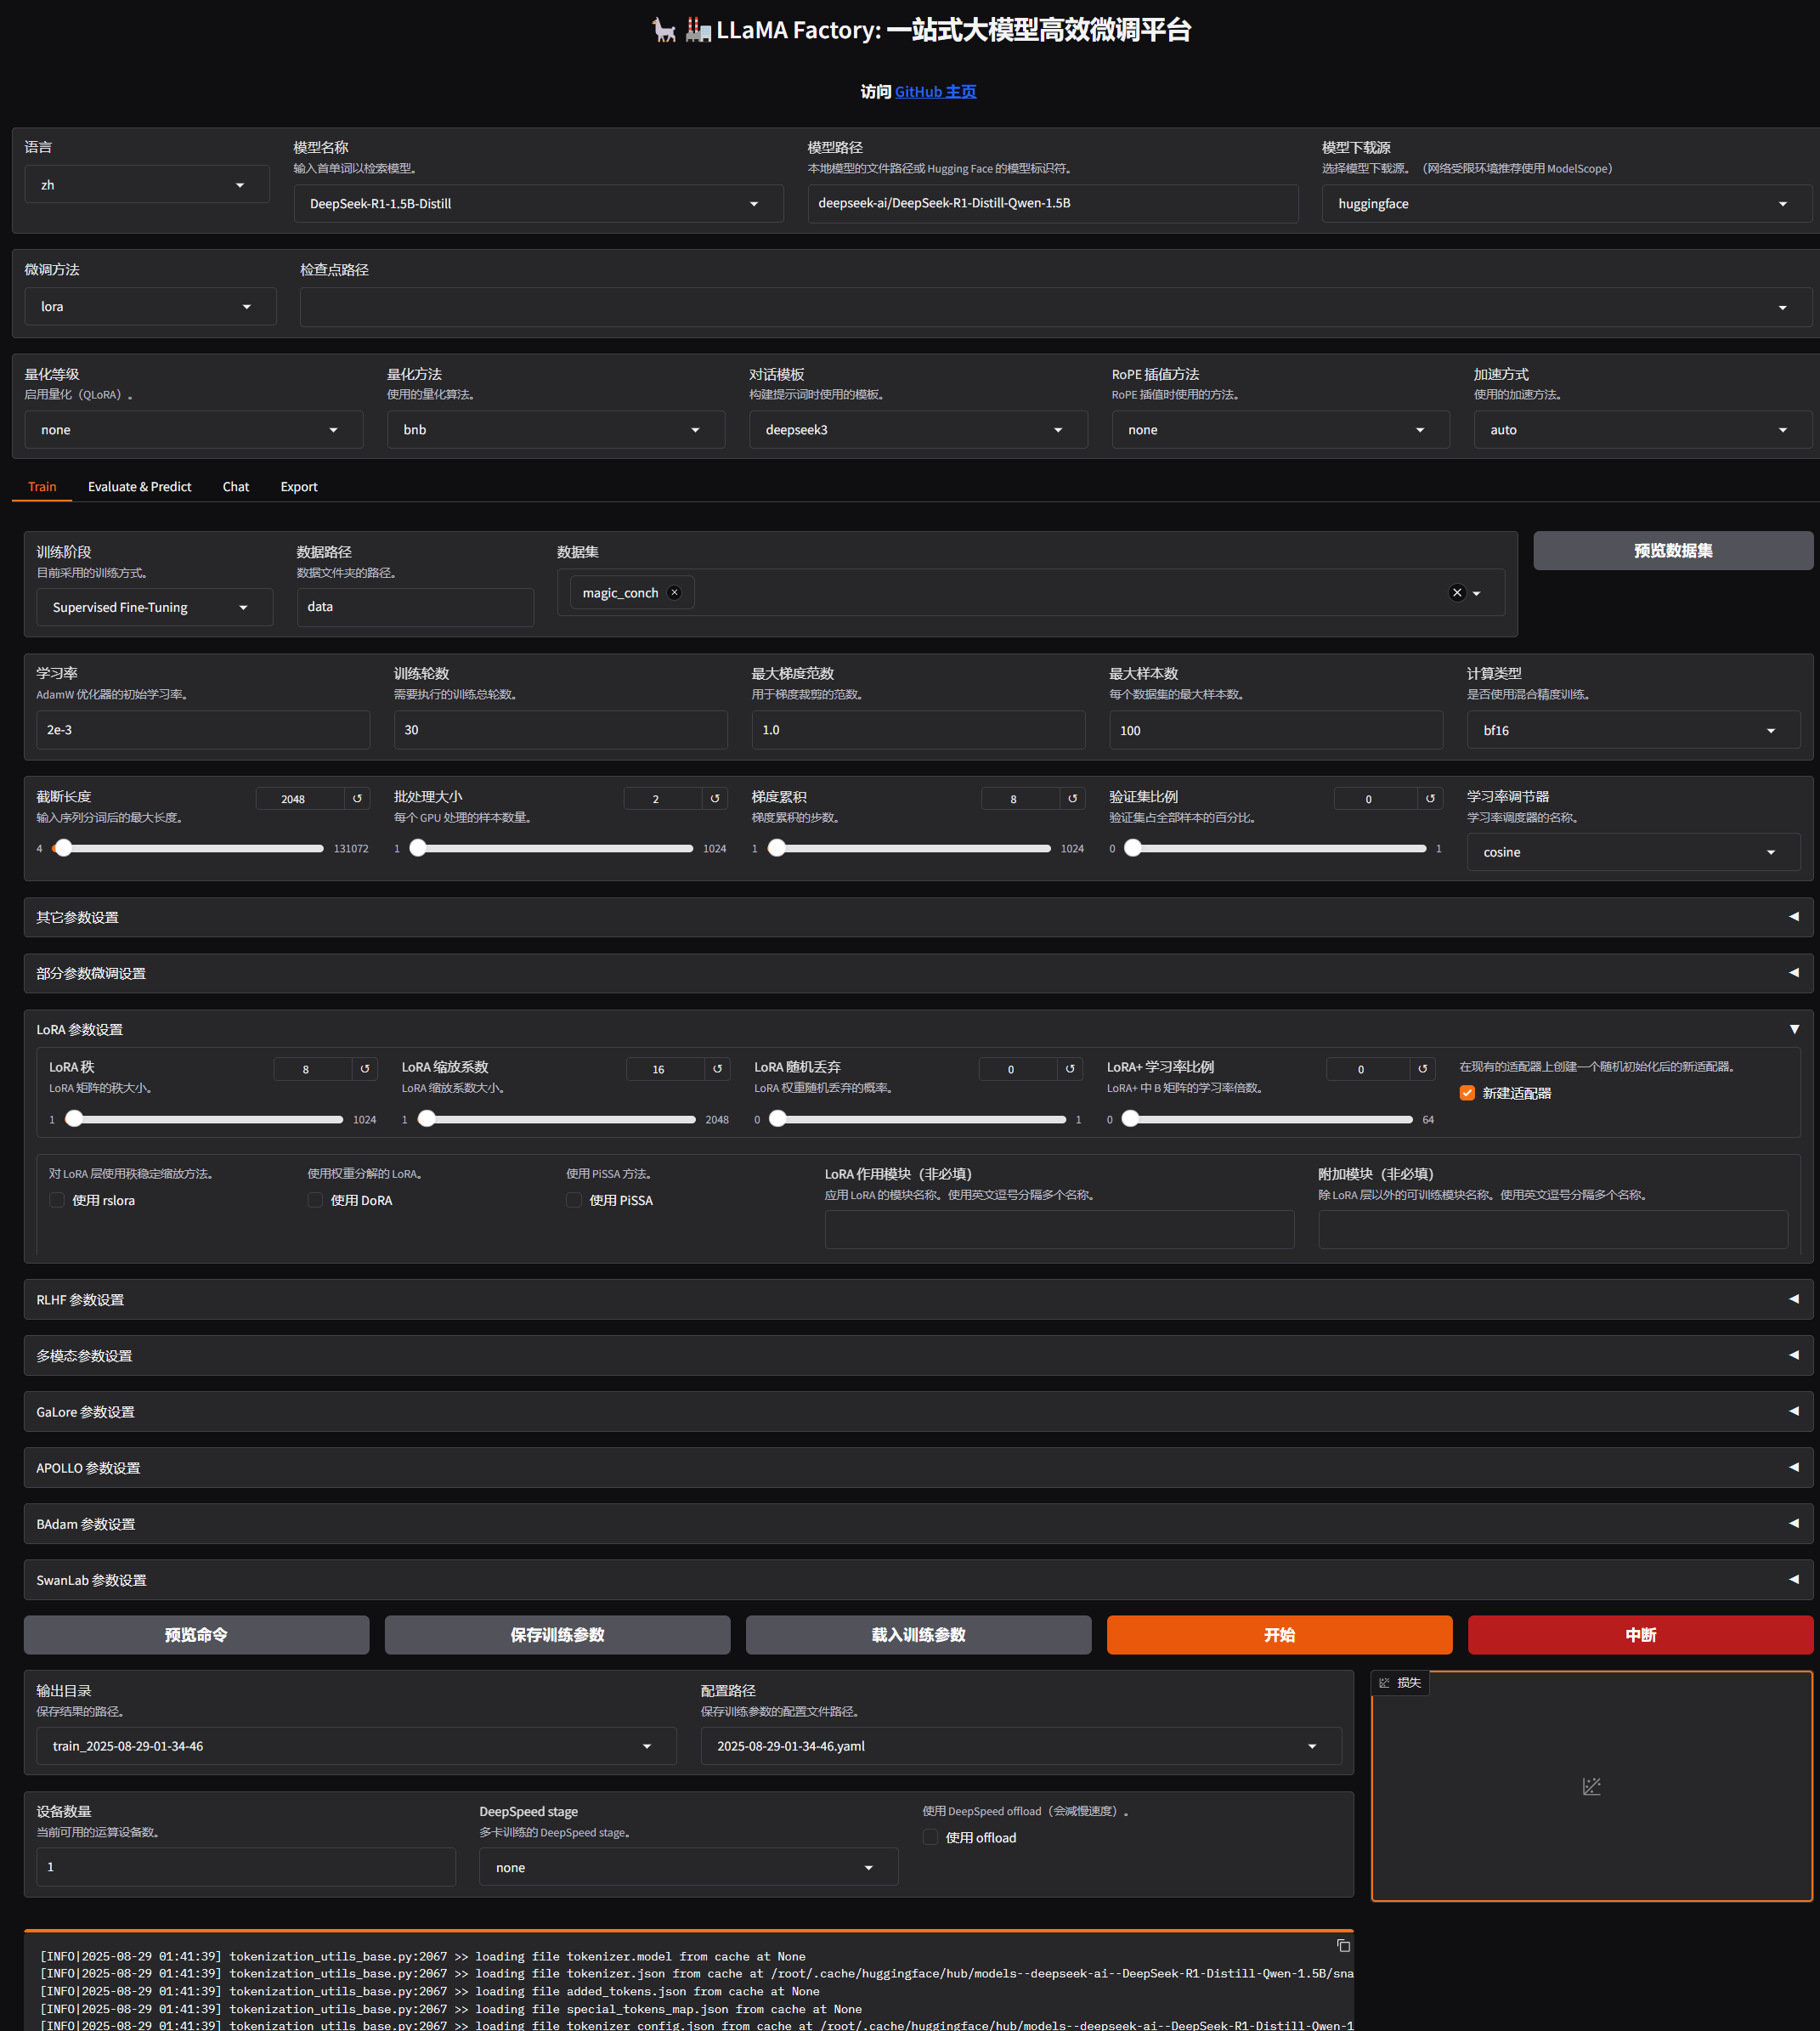Expand the 其它参数设置 section

[918, 917]
